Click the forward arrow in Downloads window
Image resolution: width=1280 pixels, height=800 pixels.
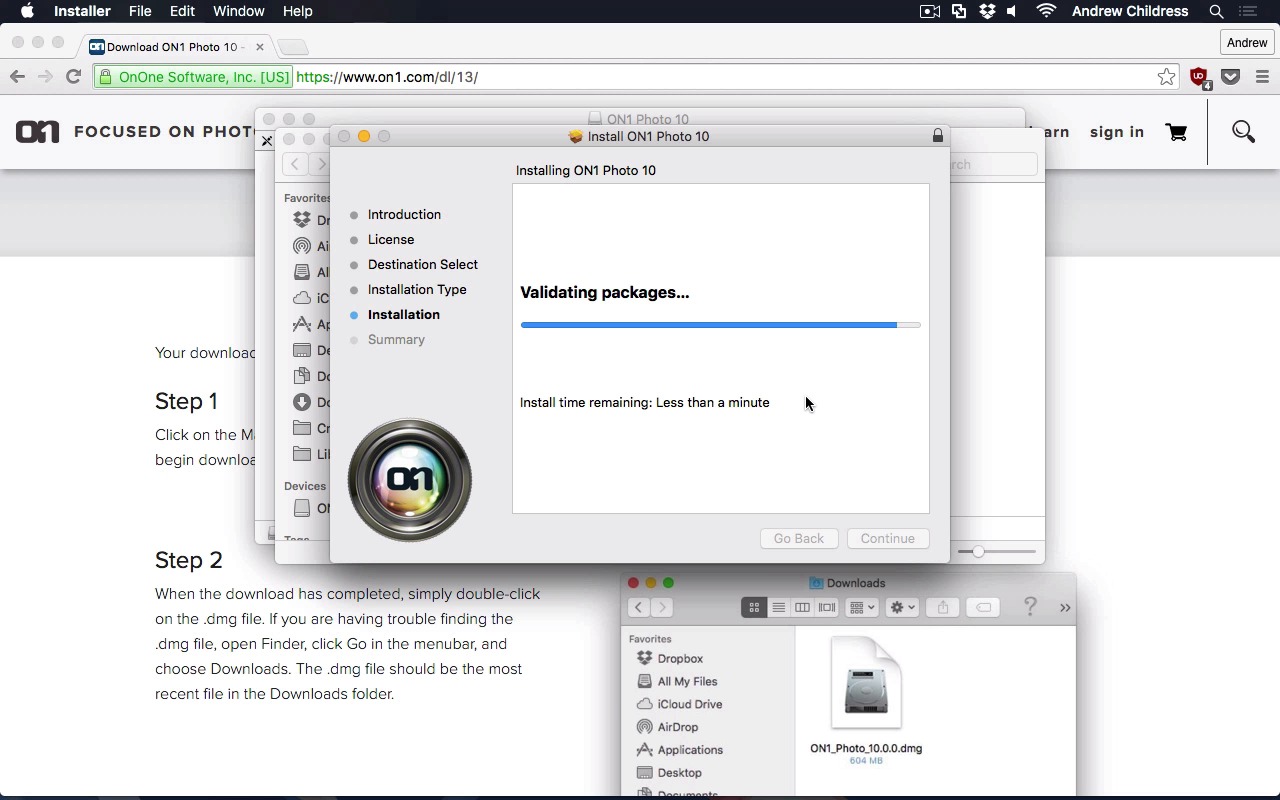(x=662, y=607)
